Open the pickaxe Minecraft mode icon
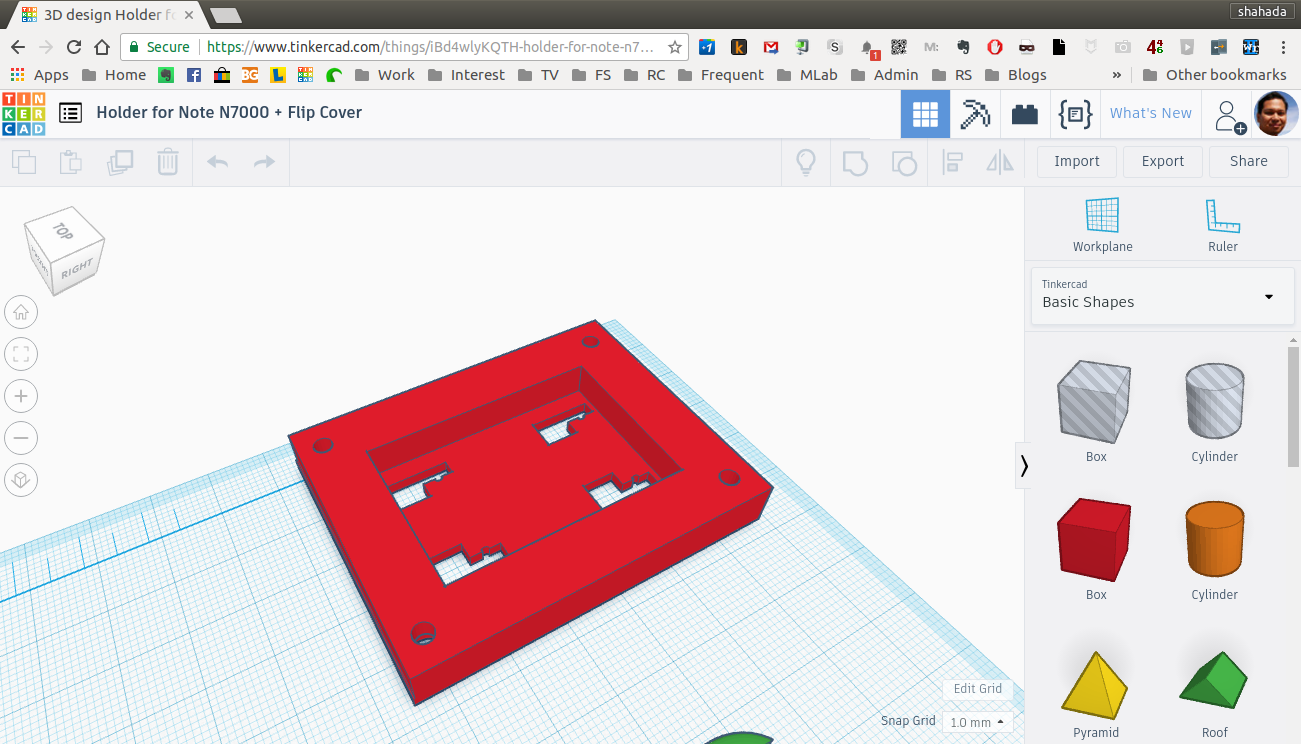The width and height of the screenshot is (1301, 744). coord(974,114)
